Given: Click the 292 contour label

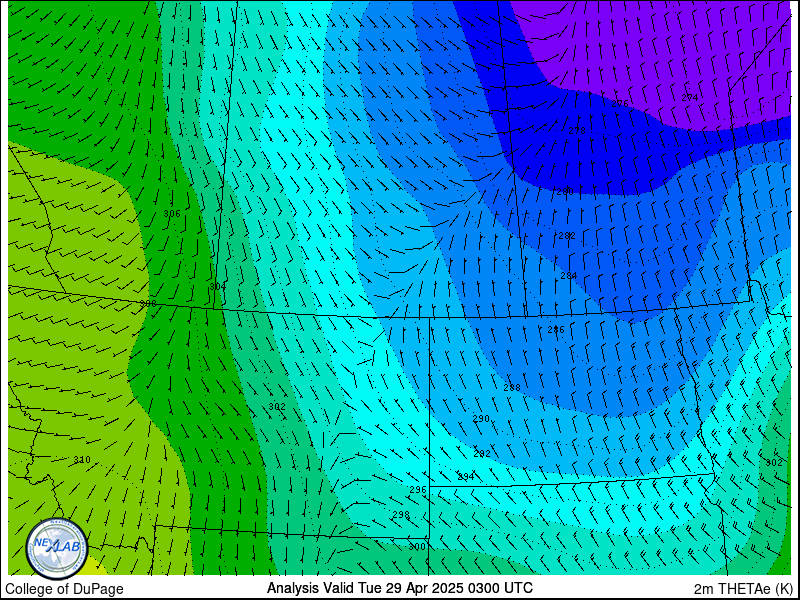Looking at the screenshot, I should pyautogui.click(x=482, y=454).
